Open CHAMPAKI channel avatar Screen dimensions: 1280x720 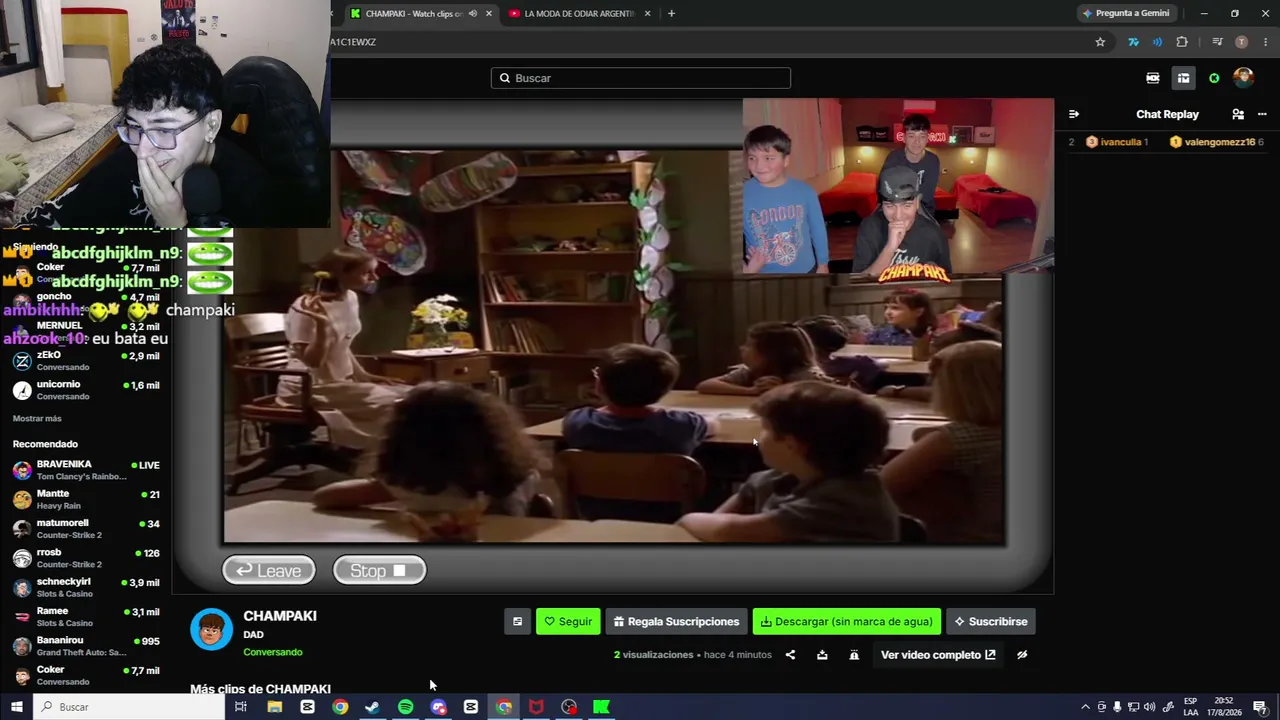coord(211,630)
